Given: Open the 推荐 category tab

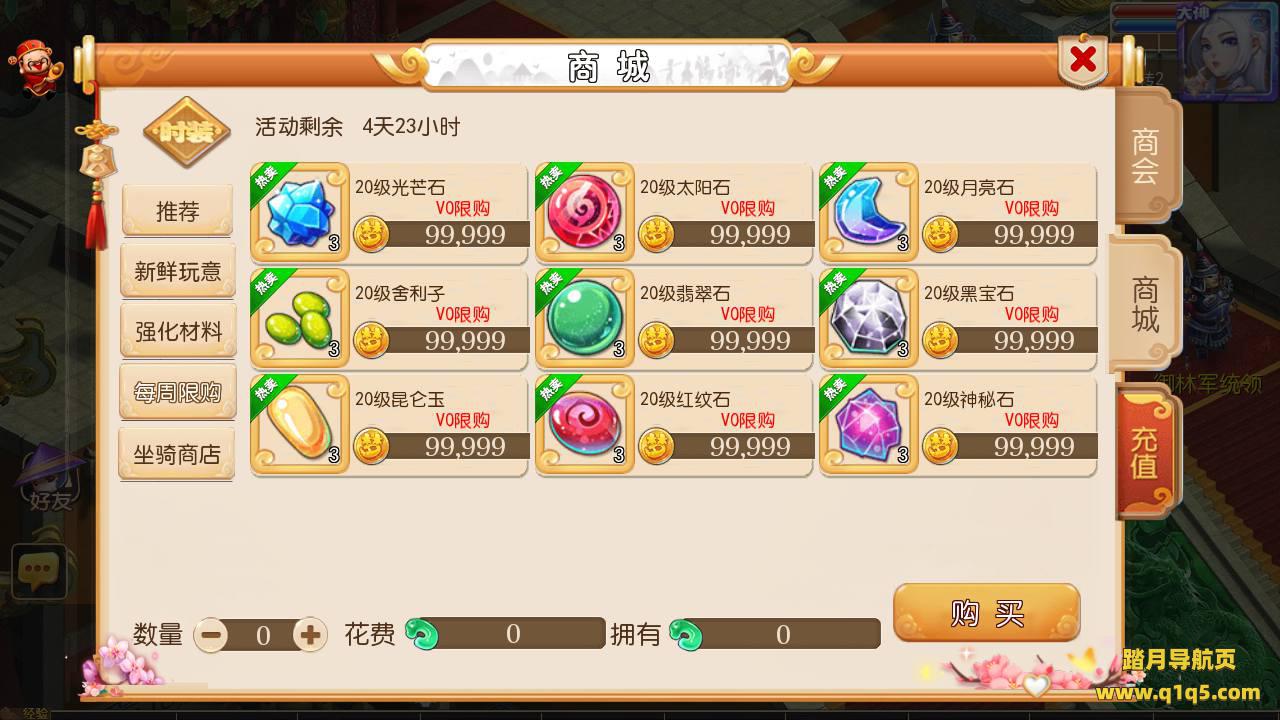Looking at the screenshot, I should [x=178, y=211].
